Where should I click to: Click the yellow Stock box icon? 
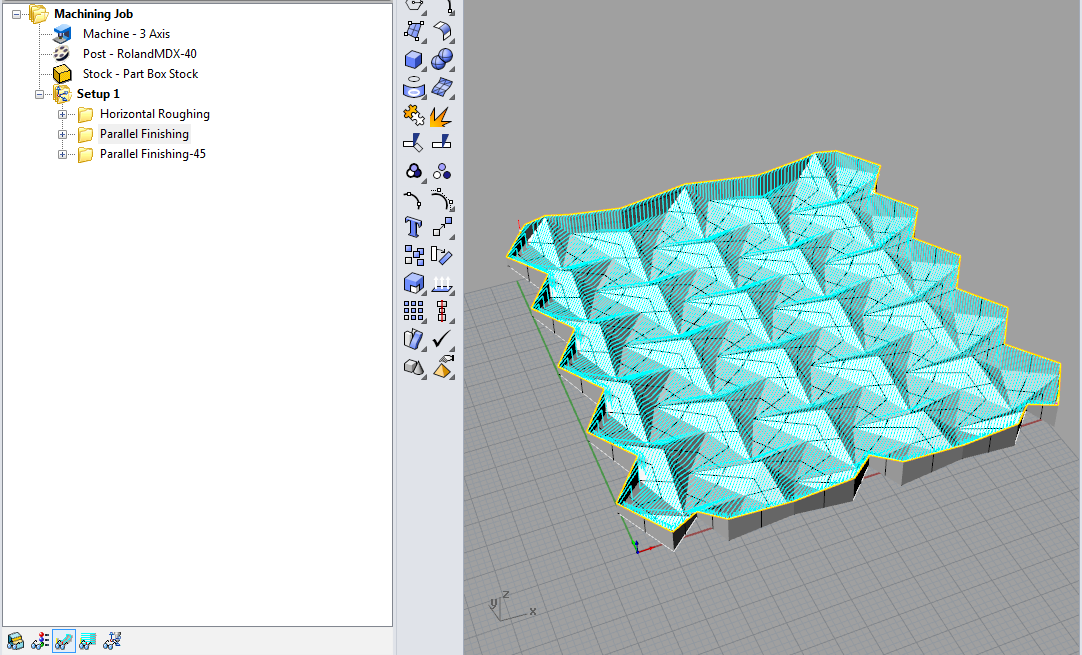(x=62, y=74)
